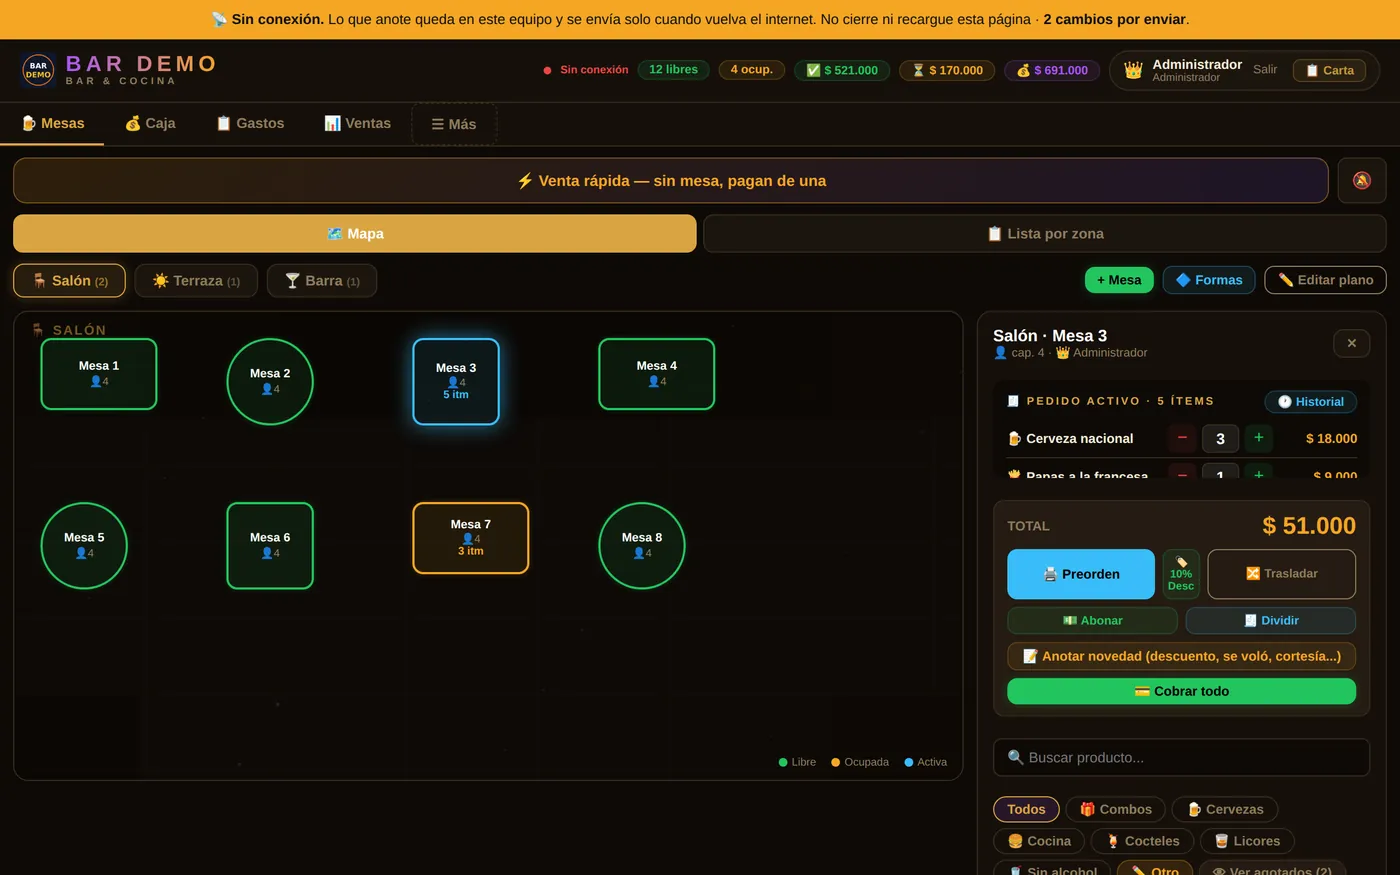Close the Mesa 3 order panel

(x=1351, y=343)
